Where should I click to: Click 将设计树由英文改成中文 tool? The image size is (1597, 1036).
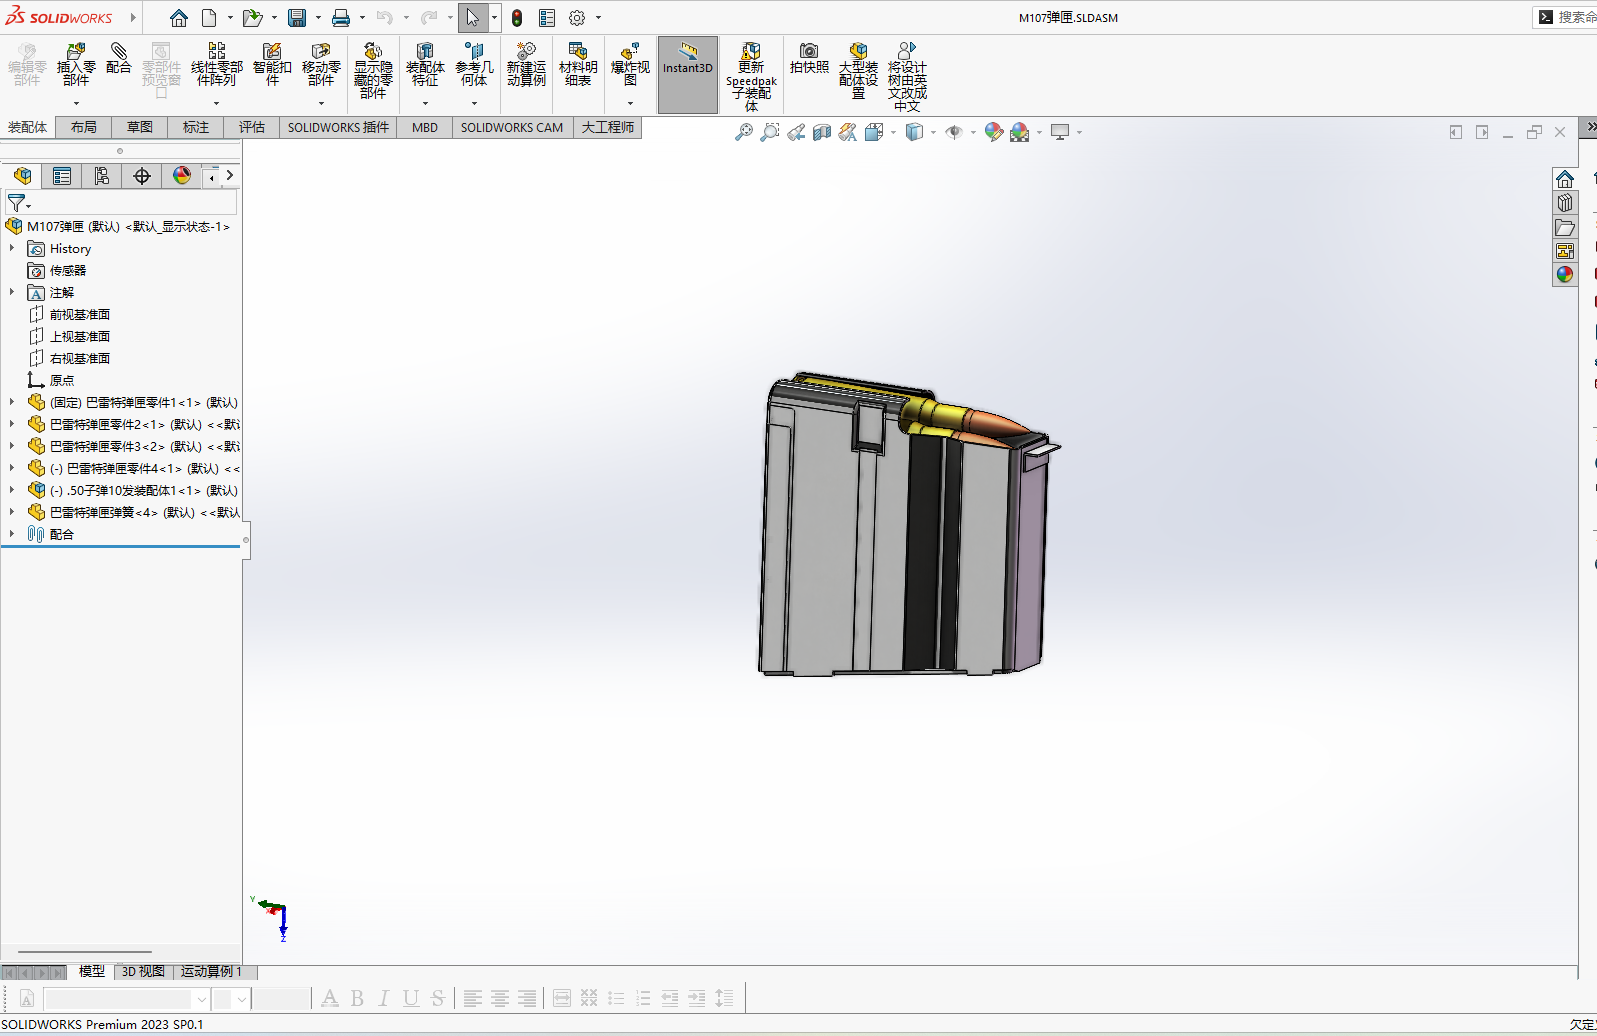tap(907, 77)
